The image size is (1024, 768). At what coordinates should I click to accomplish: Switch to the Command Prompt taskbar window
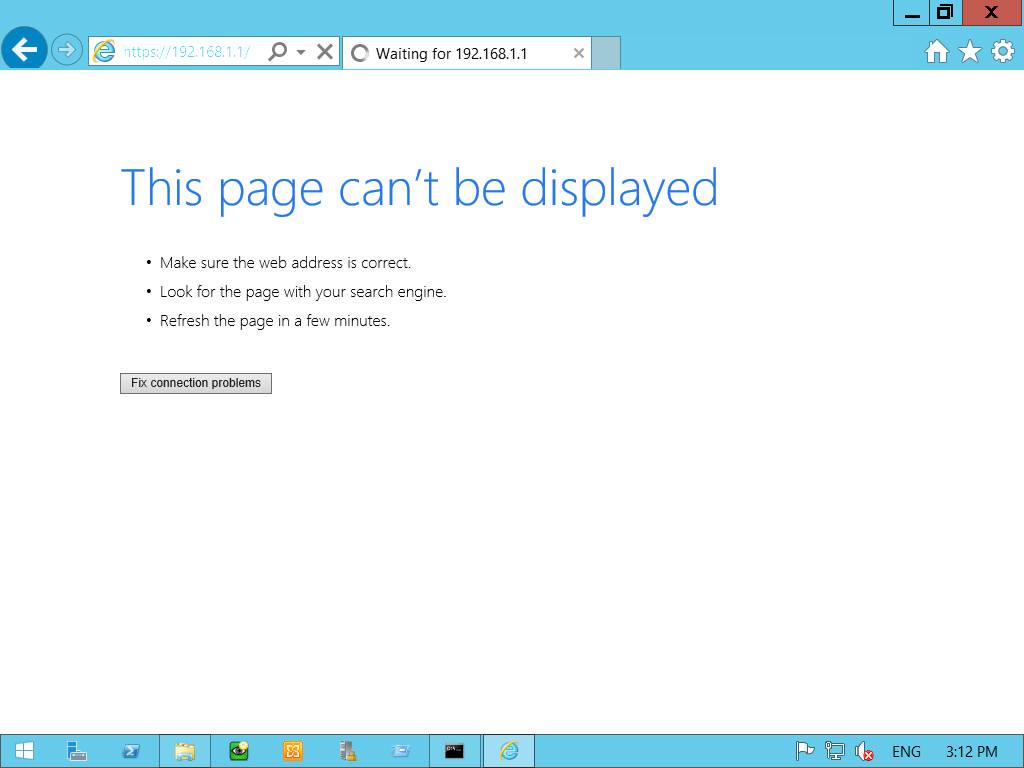point(455,751)
